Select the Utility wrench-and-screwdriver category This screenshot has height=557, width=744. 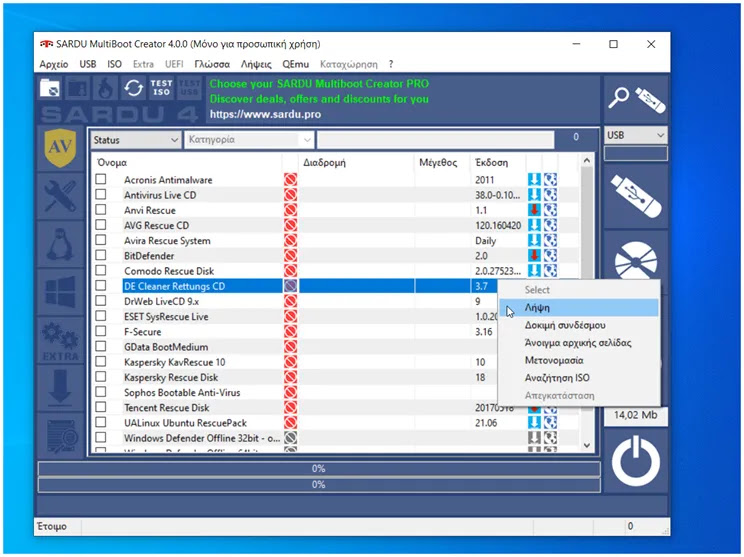point(60,195)
